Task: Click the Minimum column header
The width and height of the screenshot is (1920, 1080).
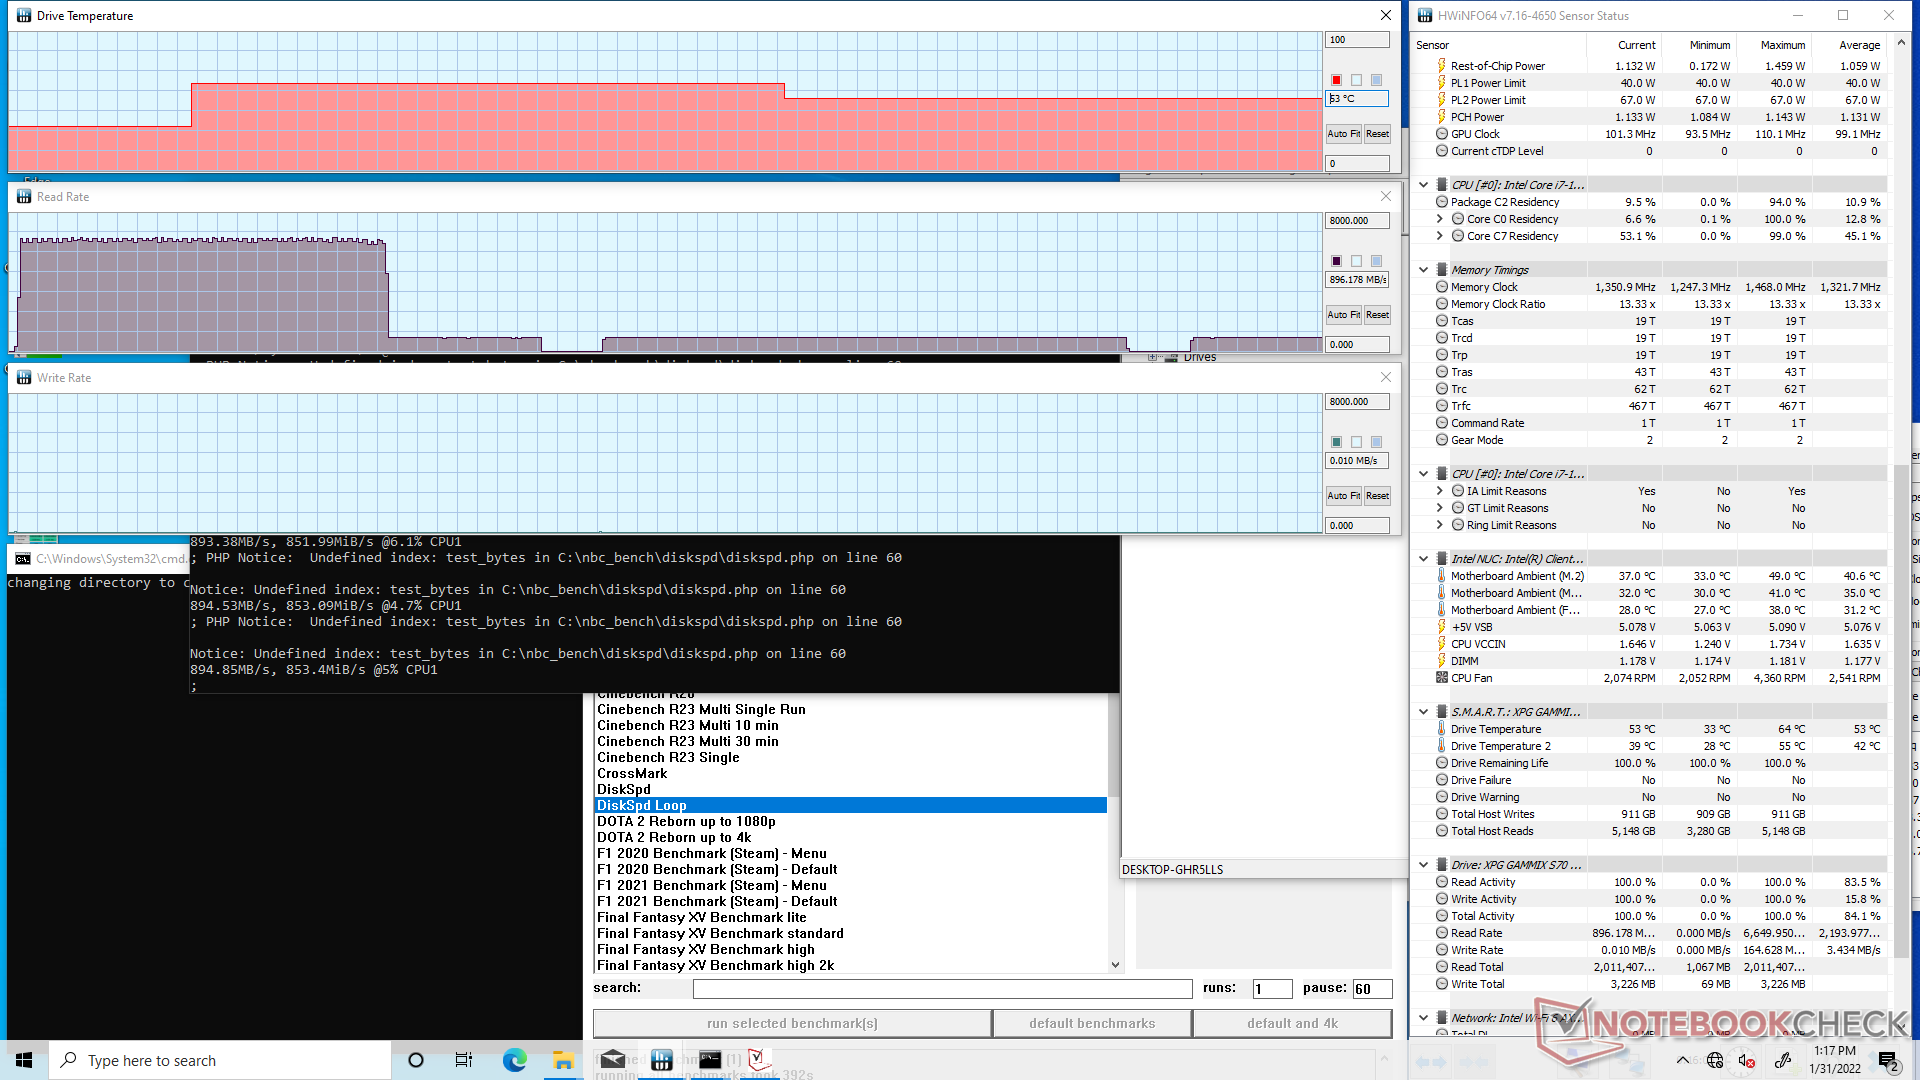Action: click(x=1709, y=45)
